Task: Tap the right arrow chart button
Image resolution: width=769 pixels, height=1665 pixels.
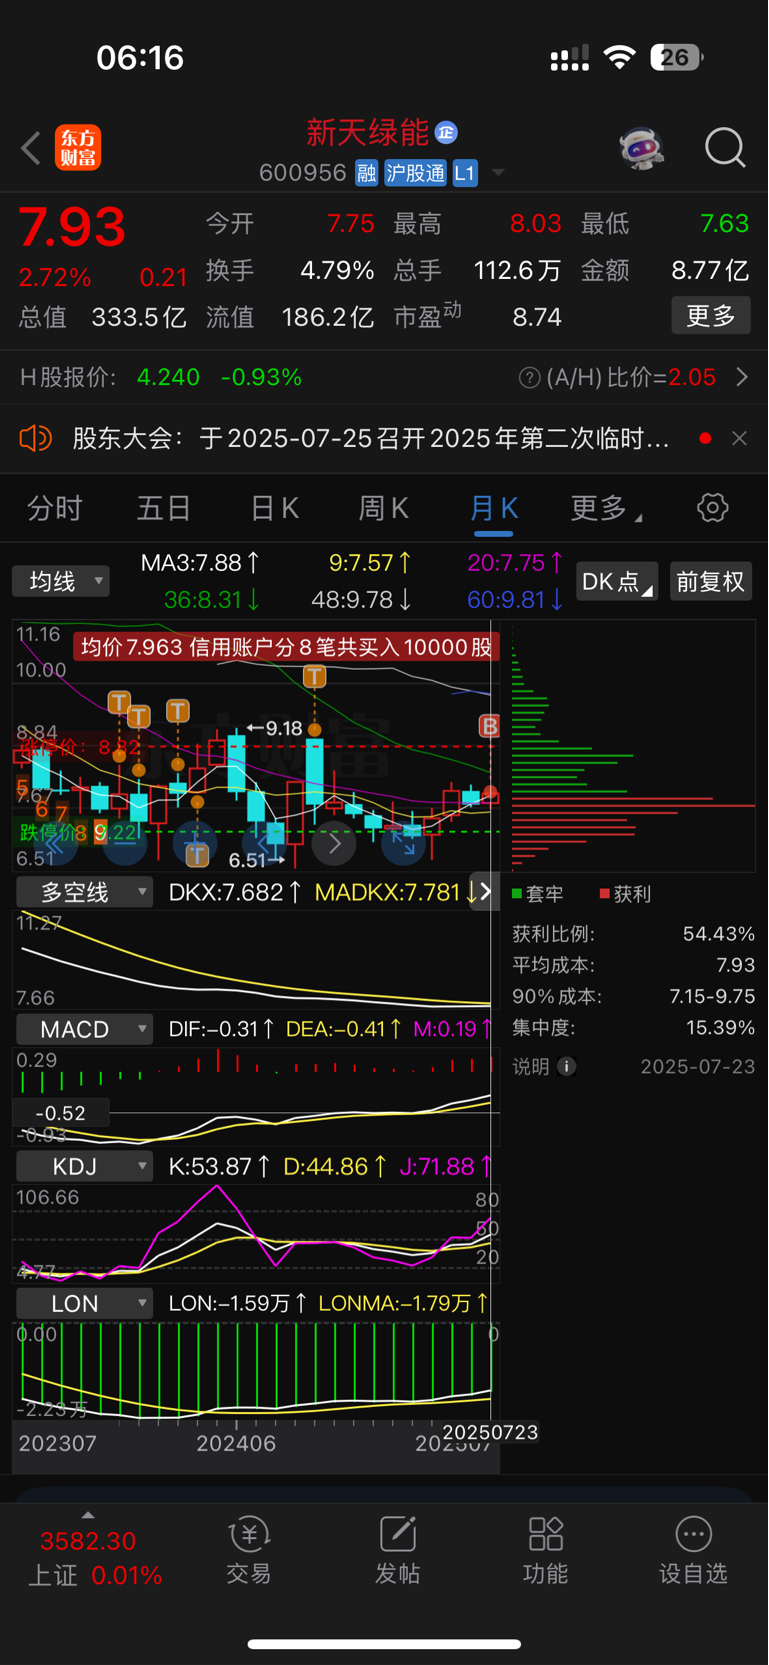Action: coord(335,845)
